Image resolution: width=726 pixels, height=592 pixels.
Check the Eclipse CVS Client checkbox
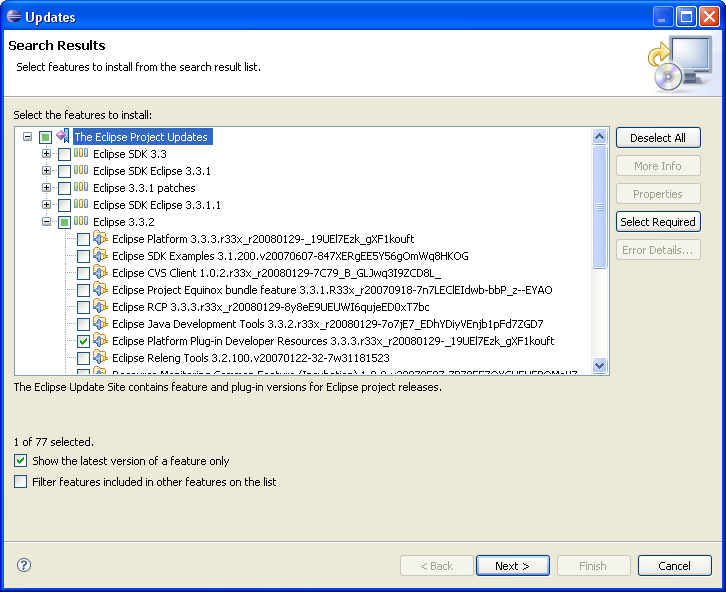83,273
